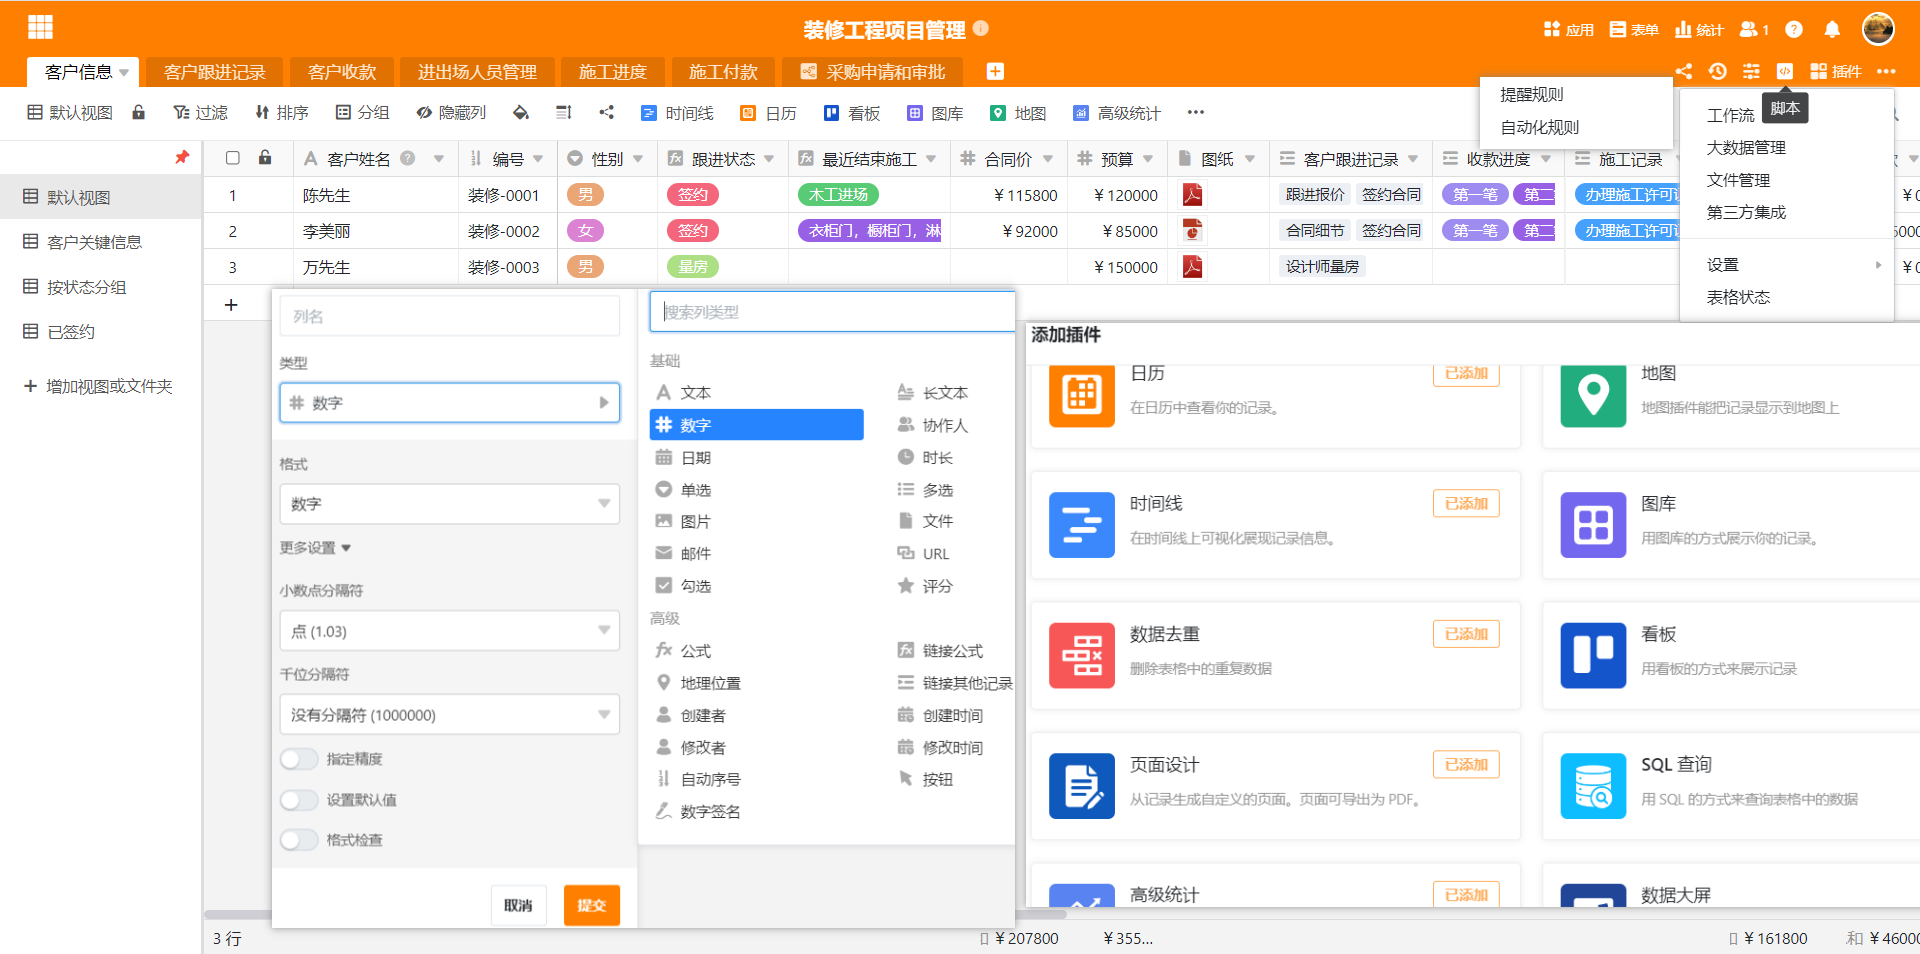
Task: Switch to the 施工进度 tab
Action: click(x=612, y=72)
